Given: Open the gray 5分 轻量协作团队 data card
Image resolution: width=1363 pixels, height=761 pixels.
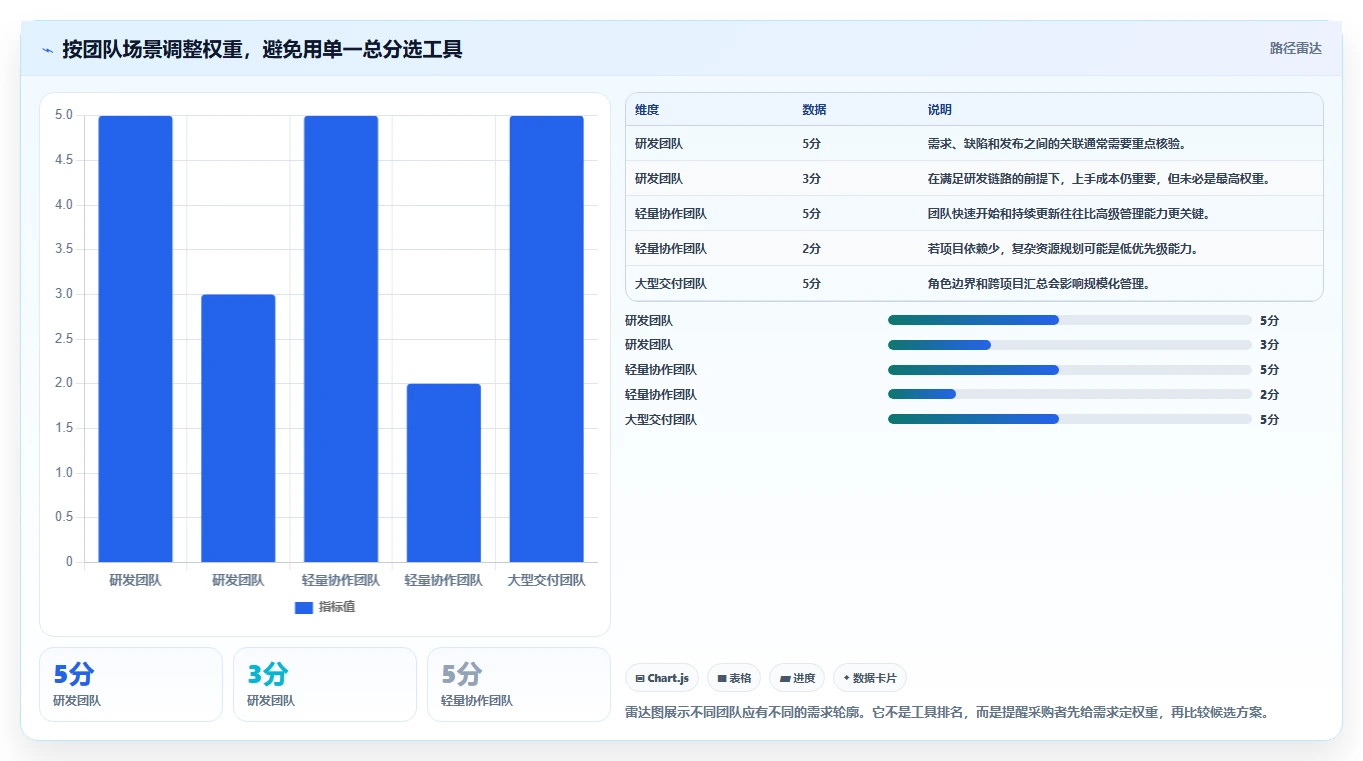Looking at the screenshot, I should click(x=519, y=684).
